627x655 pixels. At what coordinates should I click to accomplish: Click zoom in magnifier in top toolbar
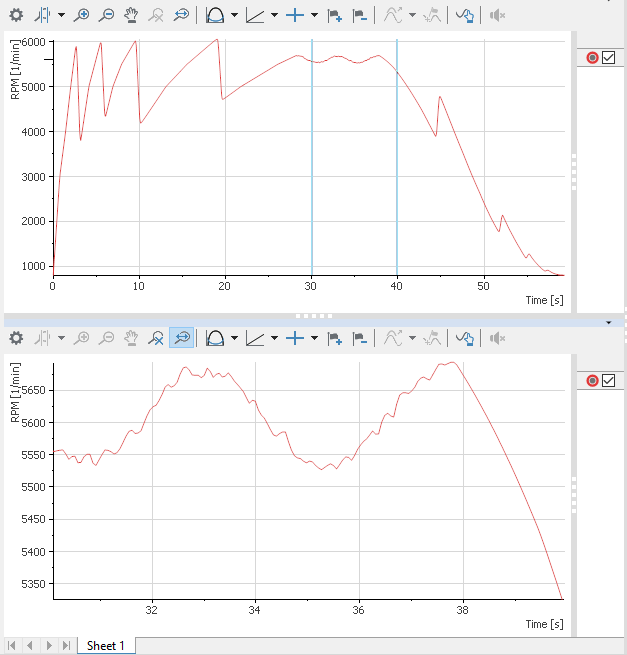82,16
